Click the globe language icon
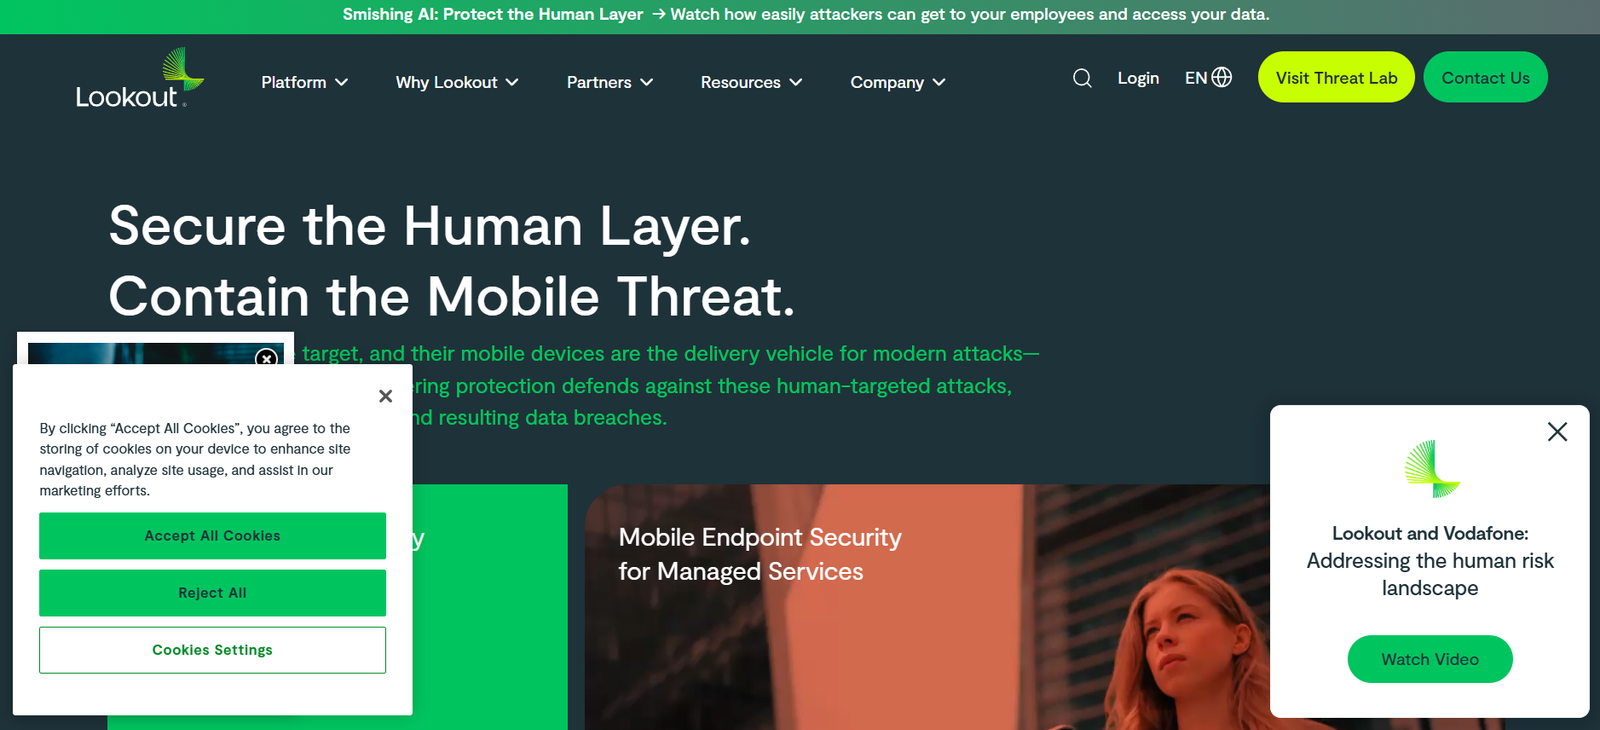Screen dimensions: 1600x730 tap(1222, 78)
